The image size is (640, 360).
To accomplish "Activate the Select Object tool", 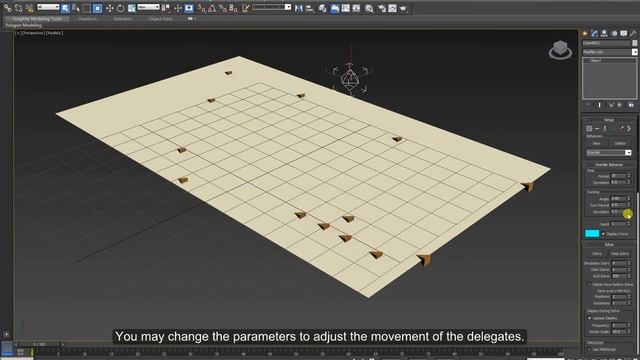I will (65, 8).
